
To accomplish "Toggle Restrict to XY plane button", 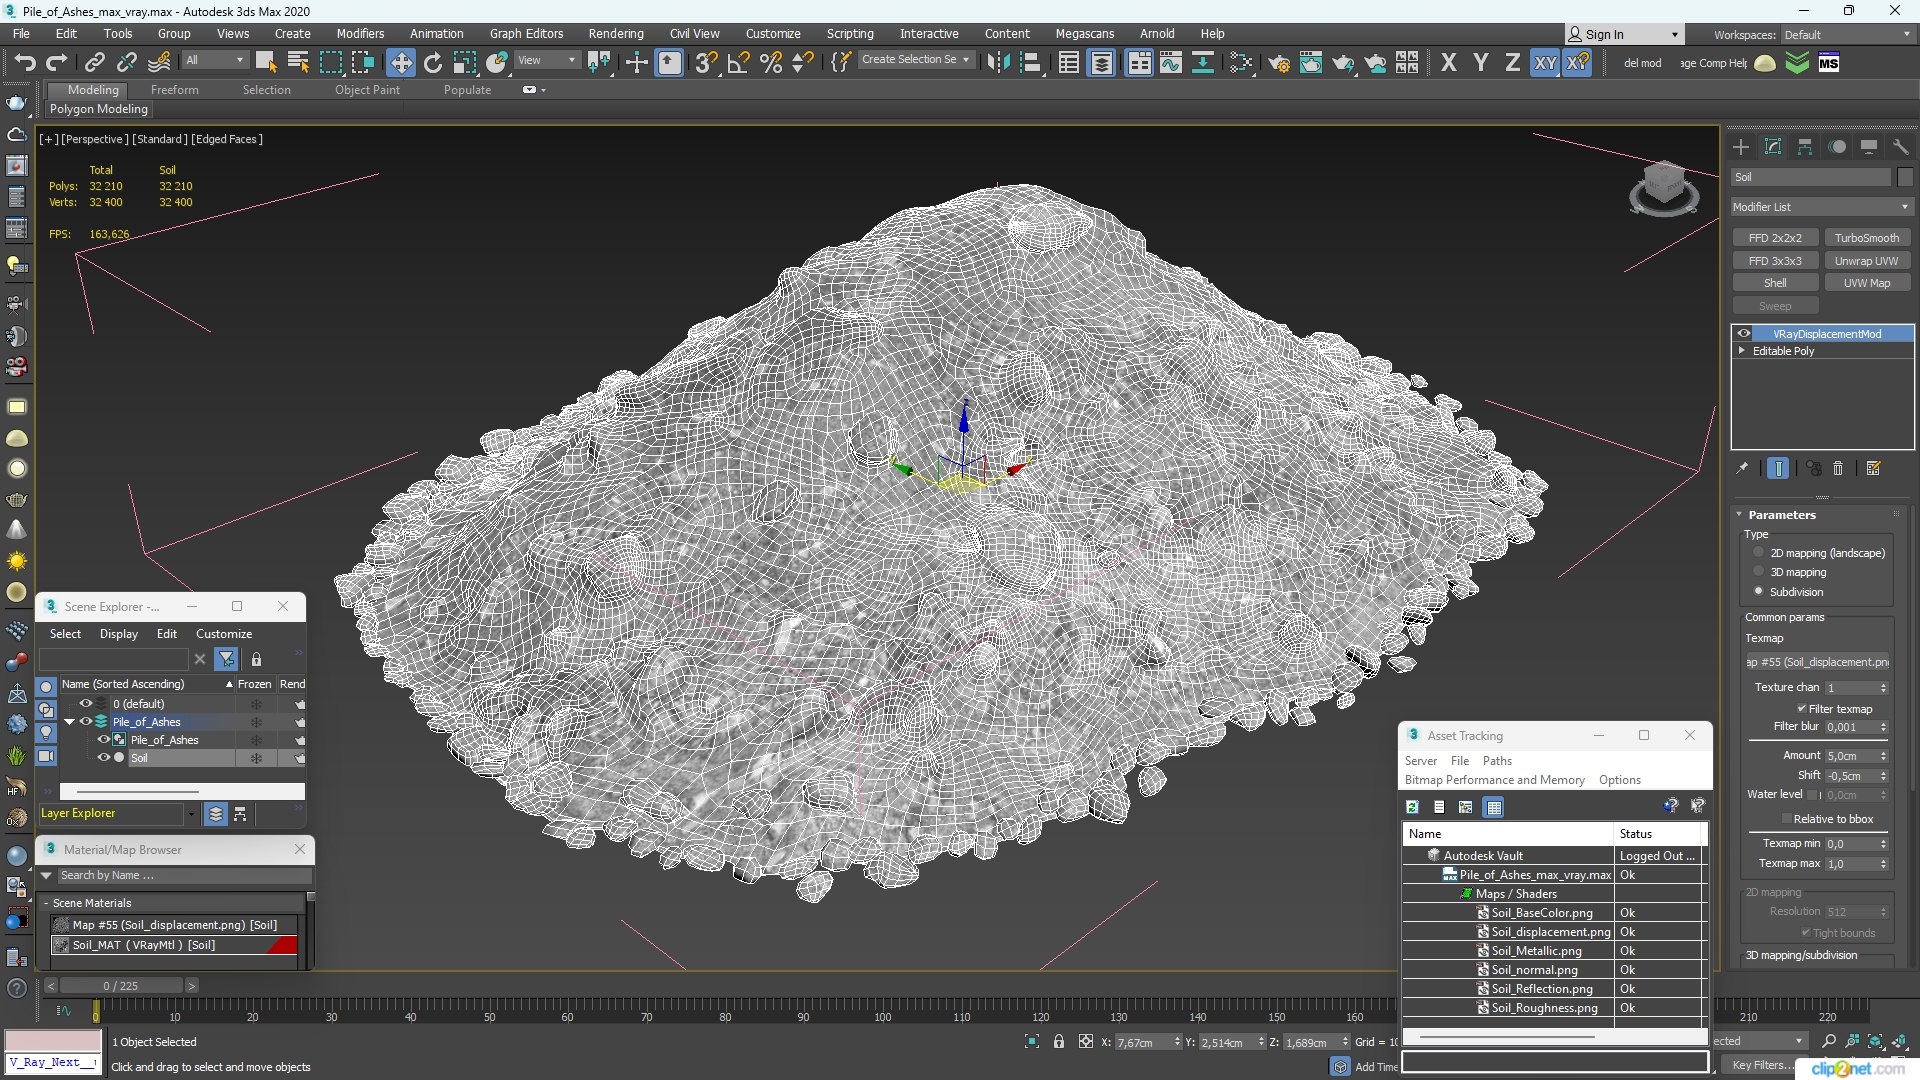I will pos(1546,63).
